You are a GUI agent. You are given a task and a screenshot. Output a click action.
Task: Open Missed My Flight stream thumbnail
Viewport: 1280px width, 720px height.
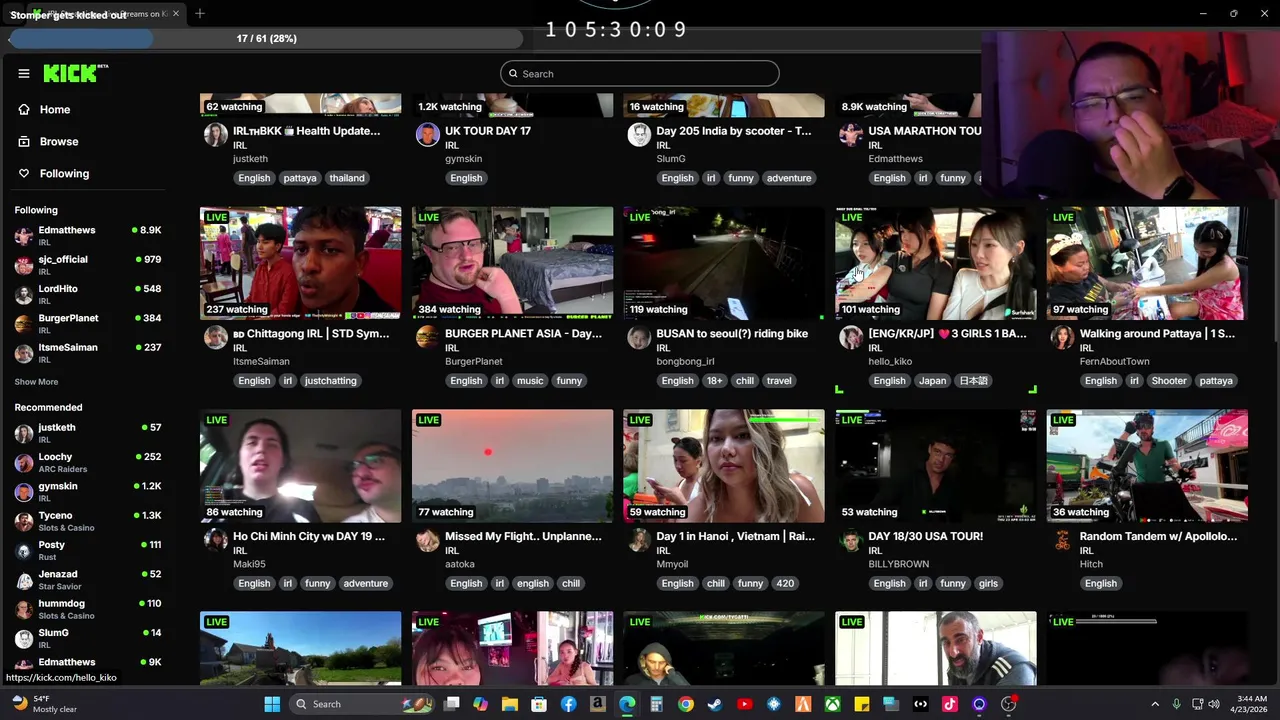tap(512, 466)
